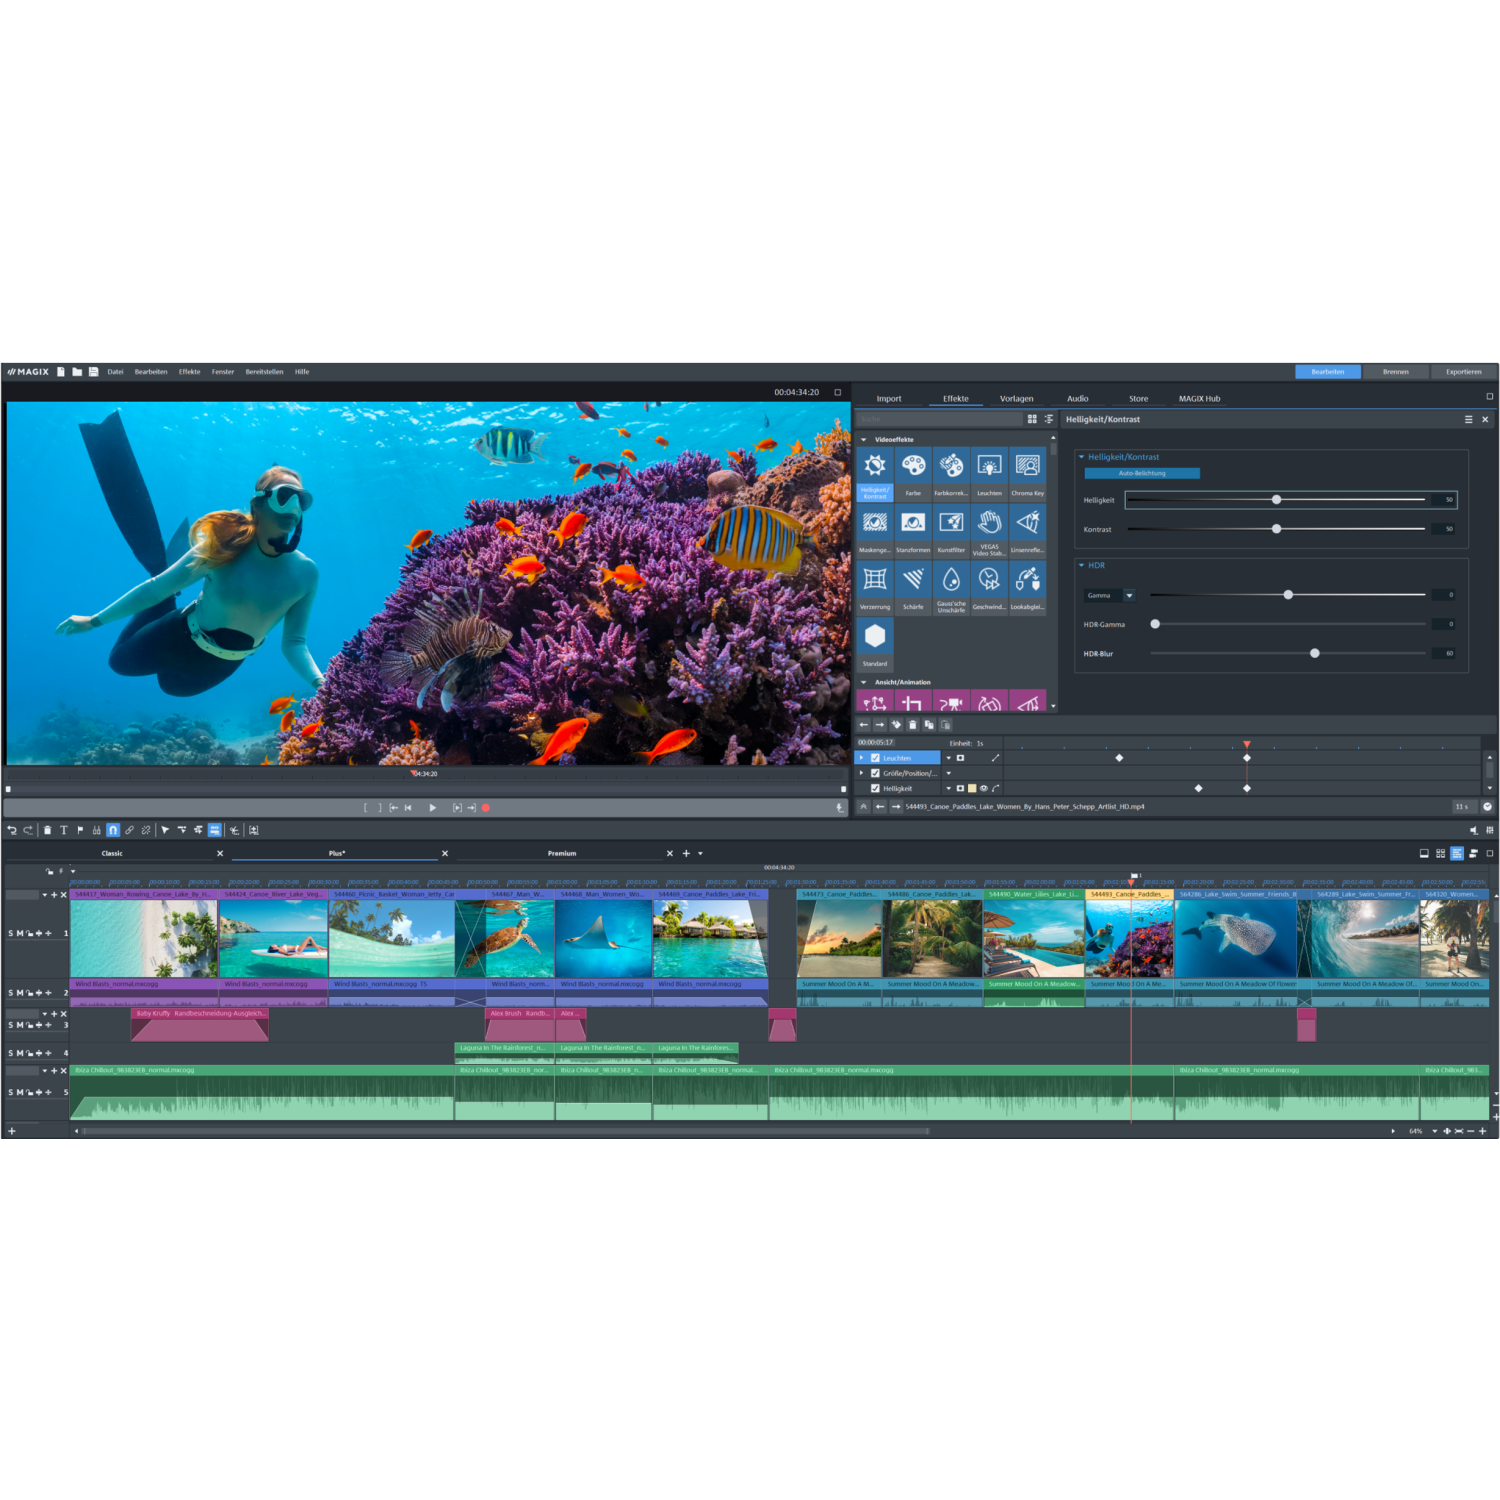Click the Exportieren button
This screenshot has width=1500, height=1500.
tap(1463, 371)
